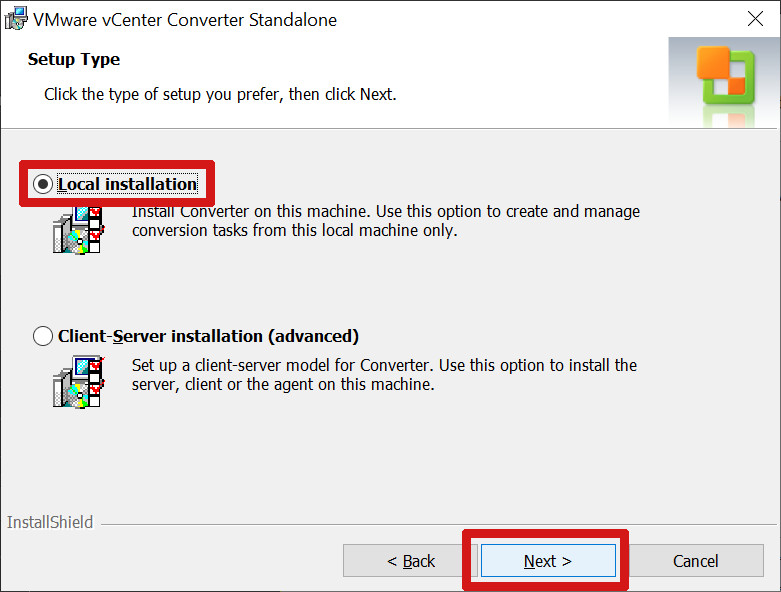The image size is (781, 592).
Task: Cancel the setup wizard
Action: 695,561
